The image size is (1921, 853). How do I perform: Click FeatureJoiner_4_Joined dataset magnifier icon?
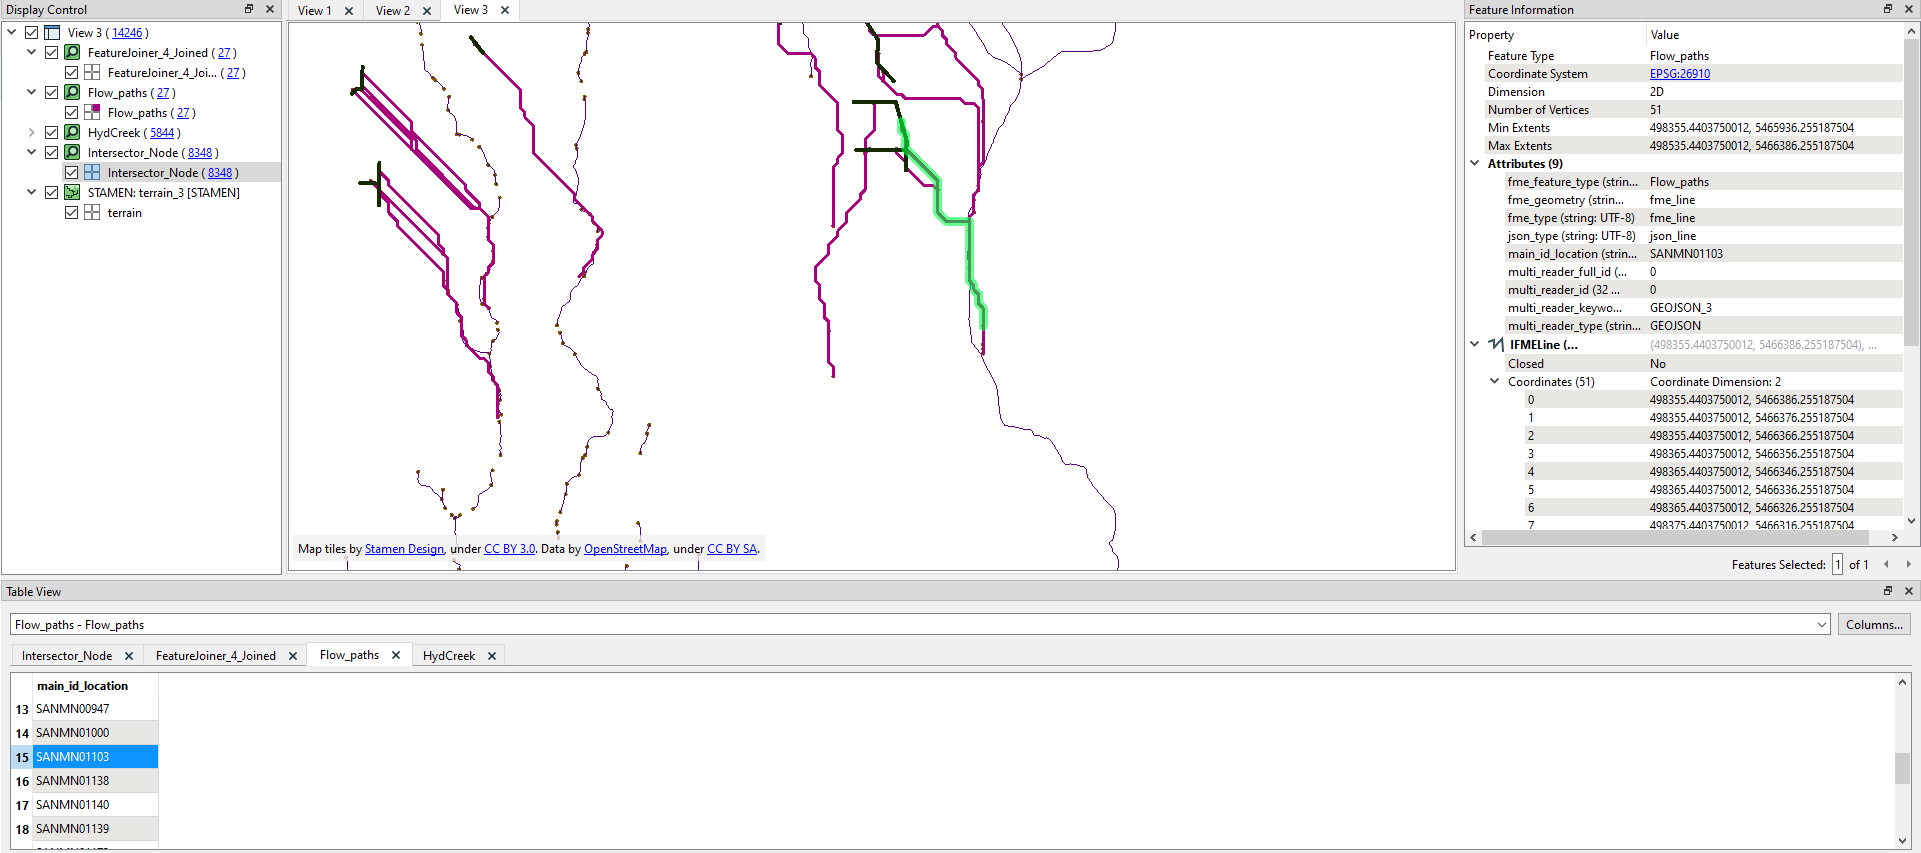click(72, 53)
